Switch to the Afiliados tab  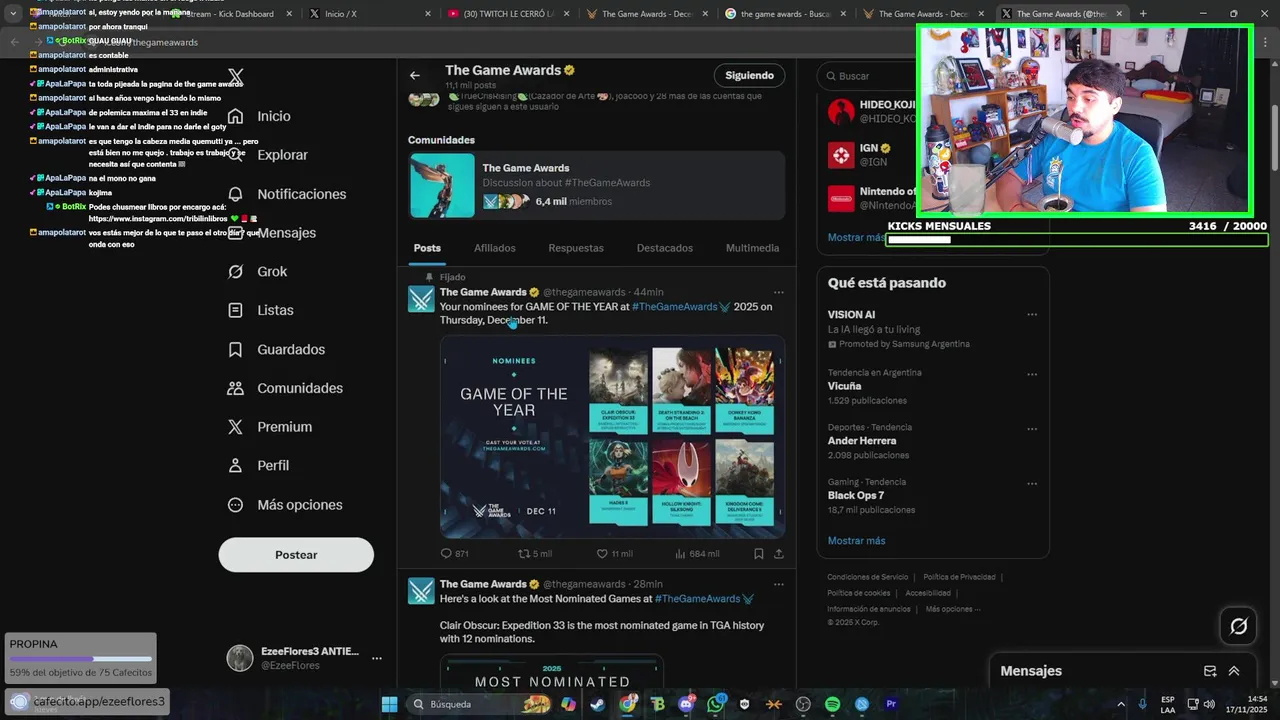[x=495, y=248]
